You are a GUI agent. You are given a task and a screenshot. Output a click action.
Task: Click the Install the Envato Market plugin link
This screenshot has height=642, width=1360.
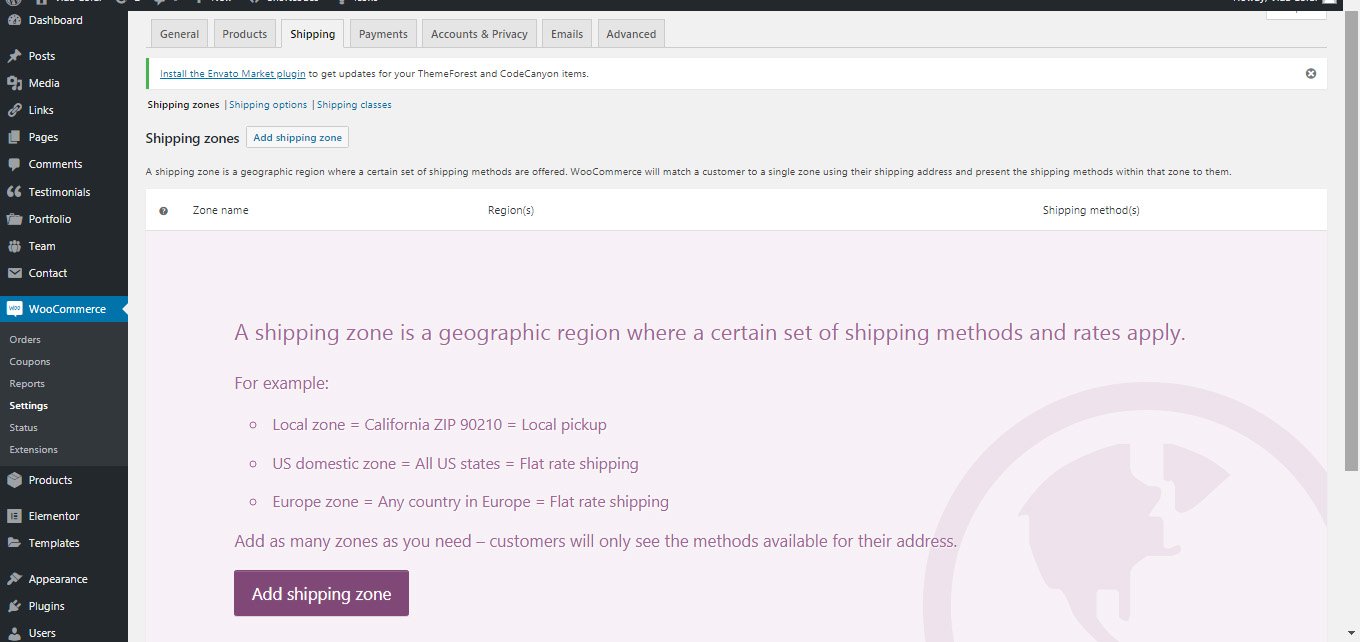pyautogui.click(x=233, y=74)
